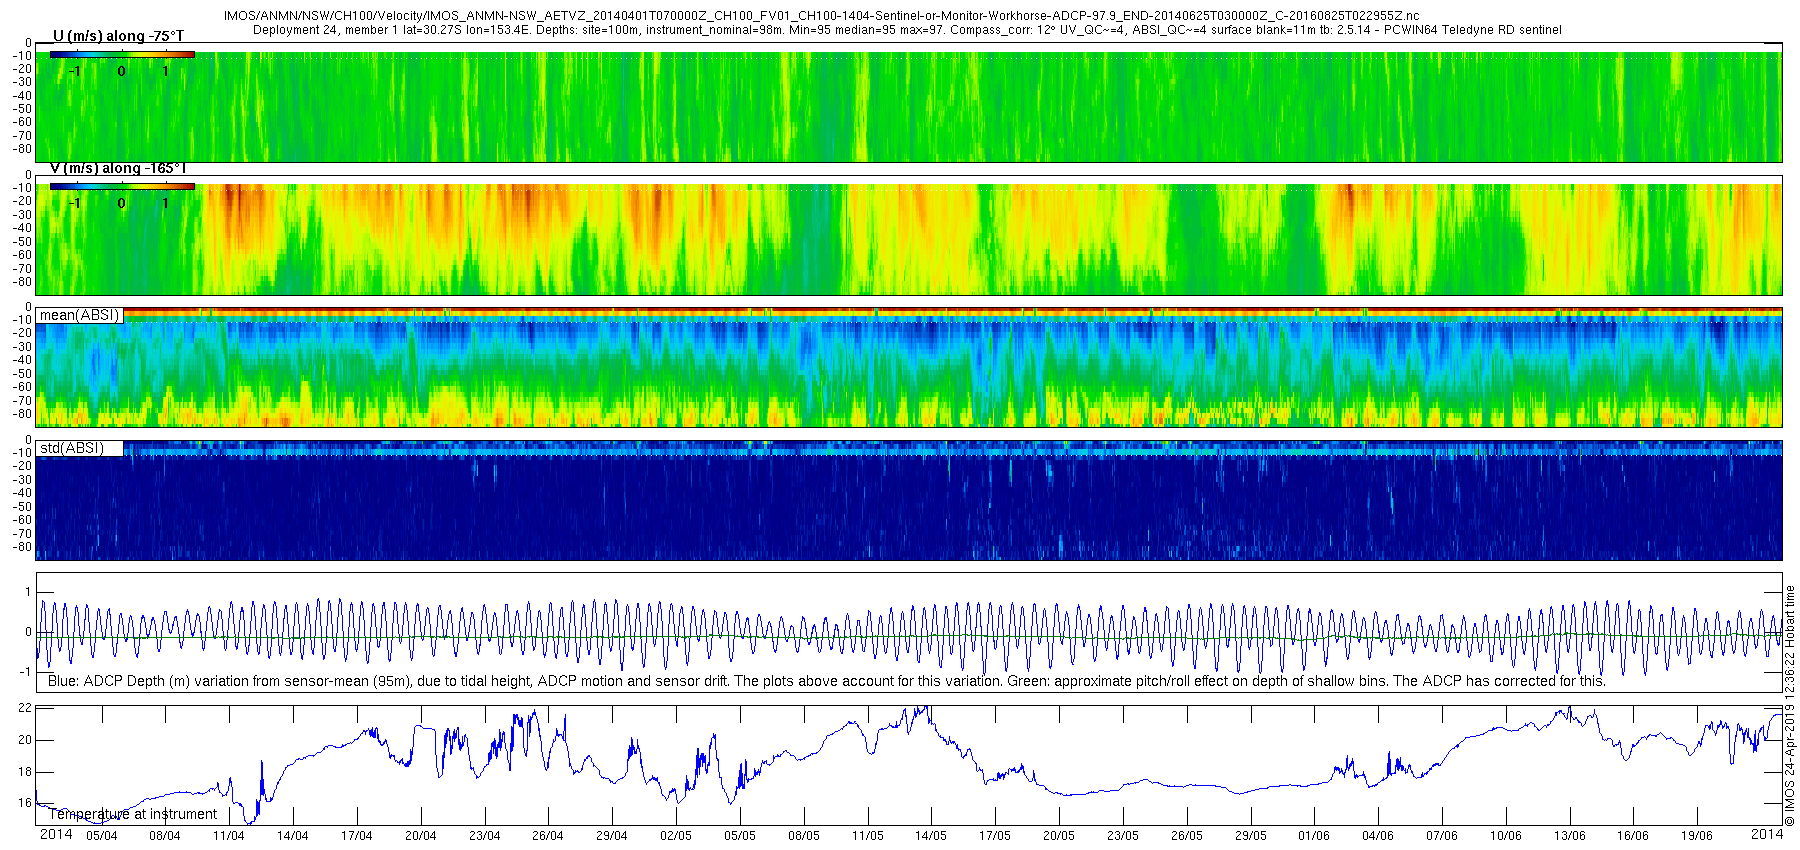
Task: Click the "11/04" date tick label
Action: point(229,836)
